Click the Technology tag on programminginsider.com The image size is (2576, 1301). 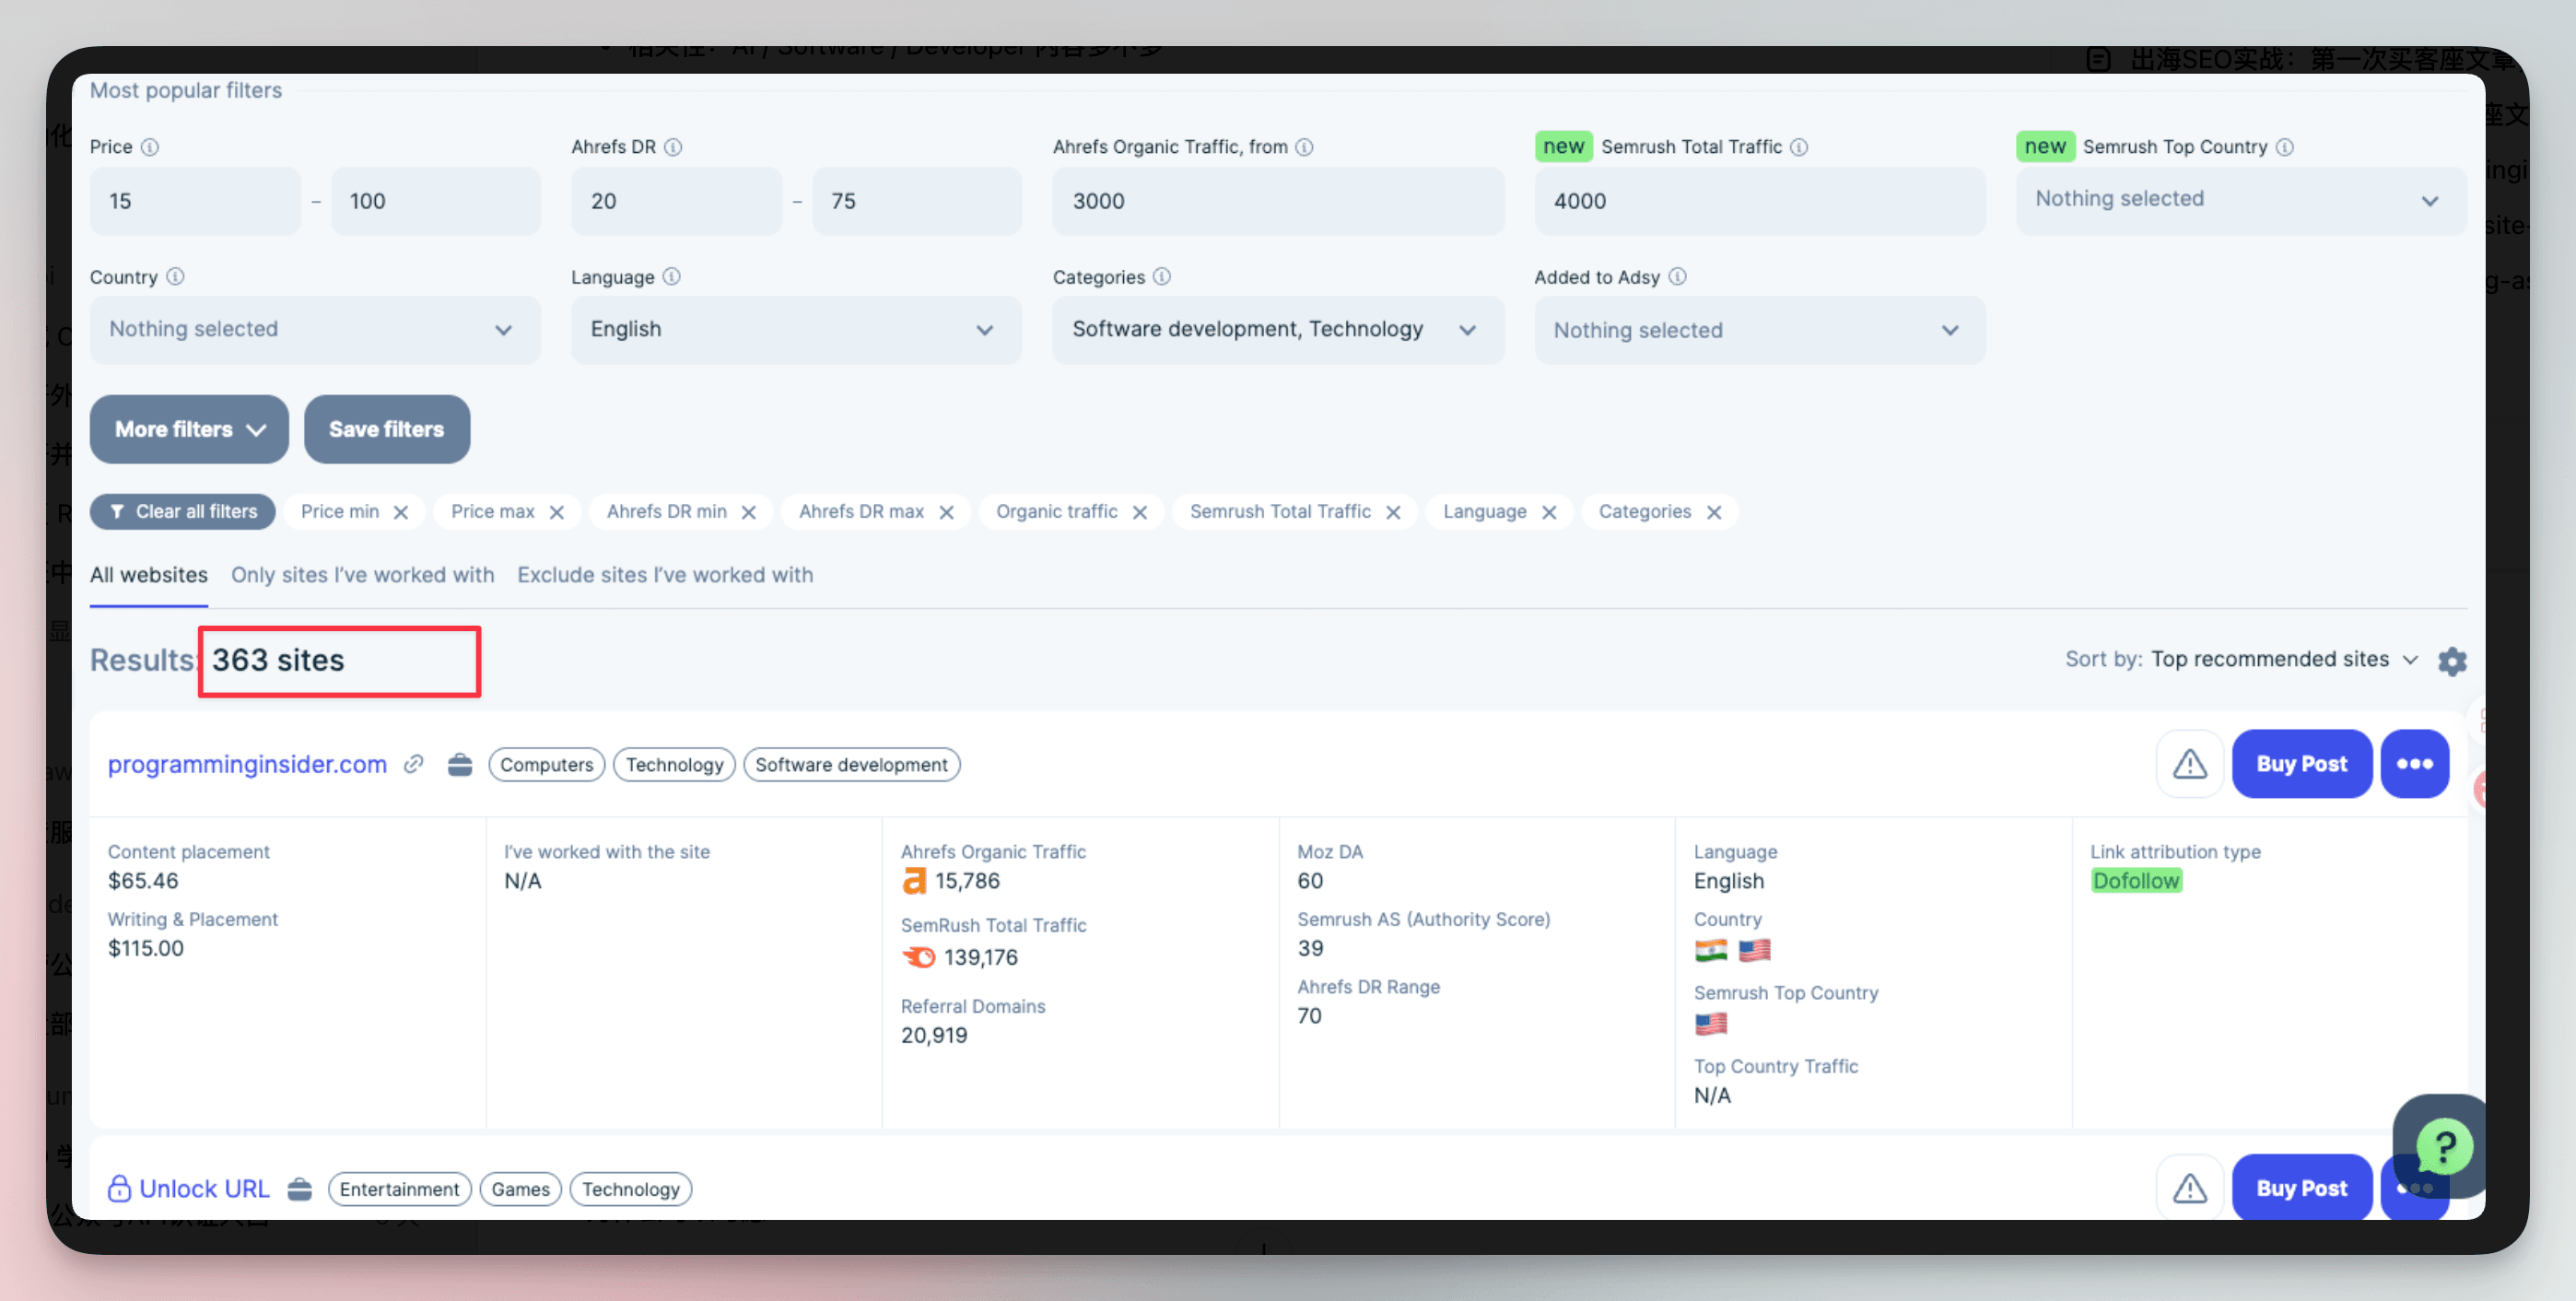point(675,765)
